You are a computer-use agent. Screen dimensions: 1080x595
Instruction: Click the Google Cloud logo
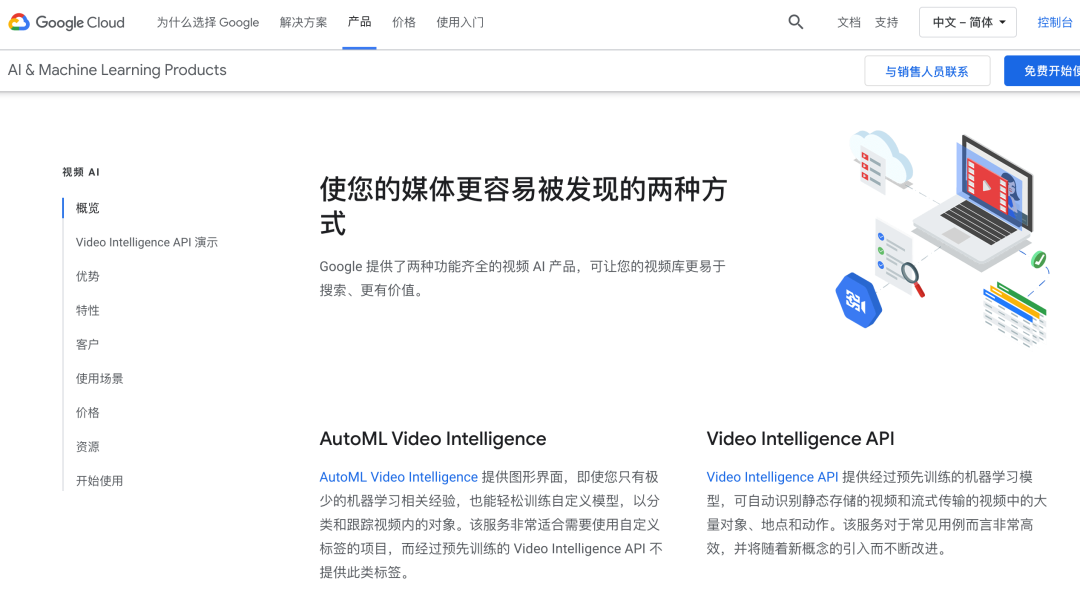[66, 22]
